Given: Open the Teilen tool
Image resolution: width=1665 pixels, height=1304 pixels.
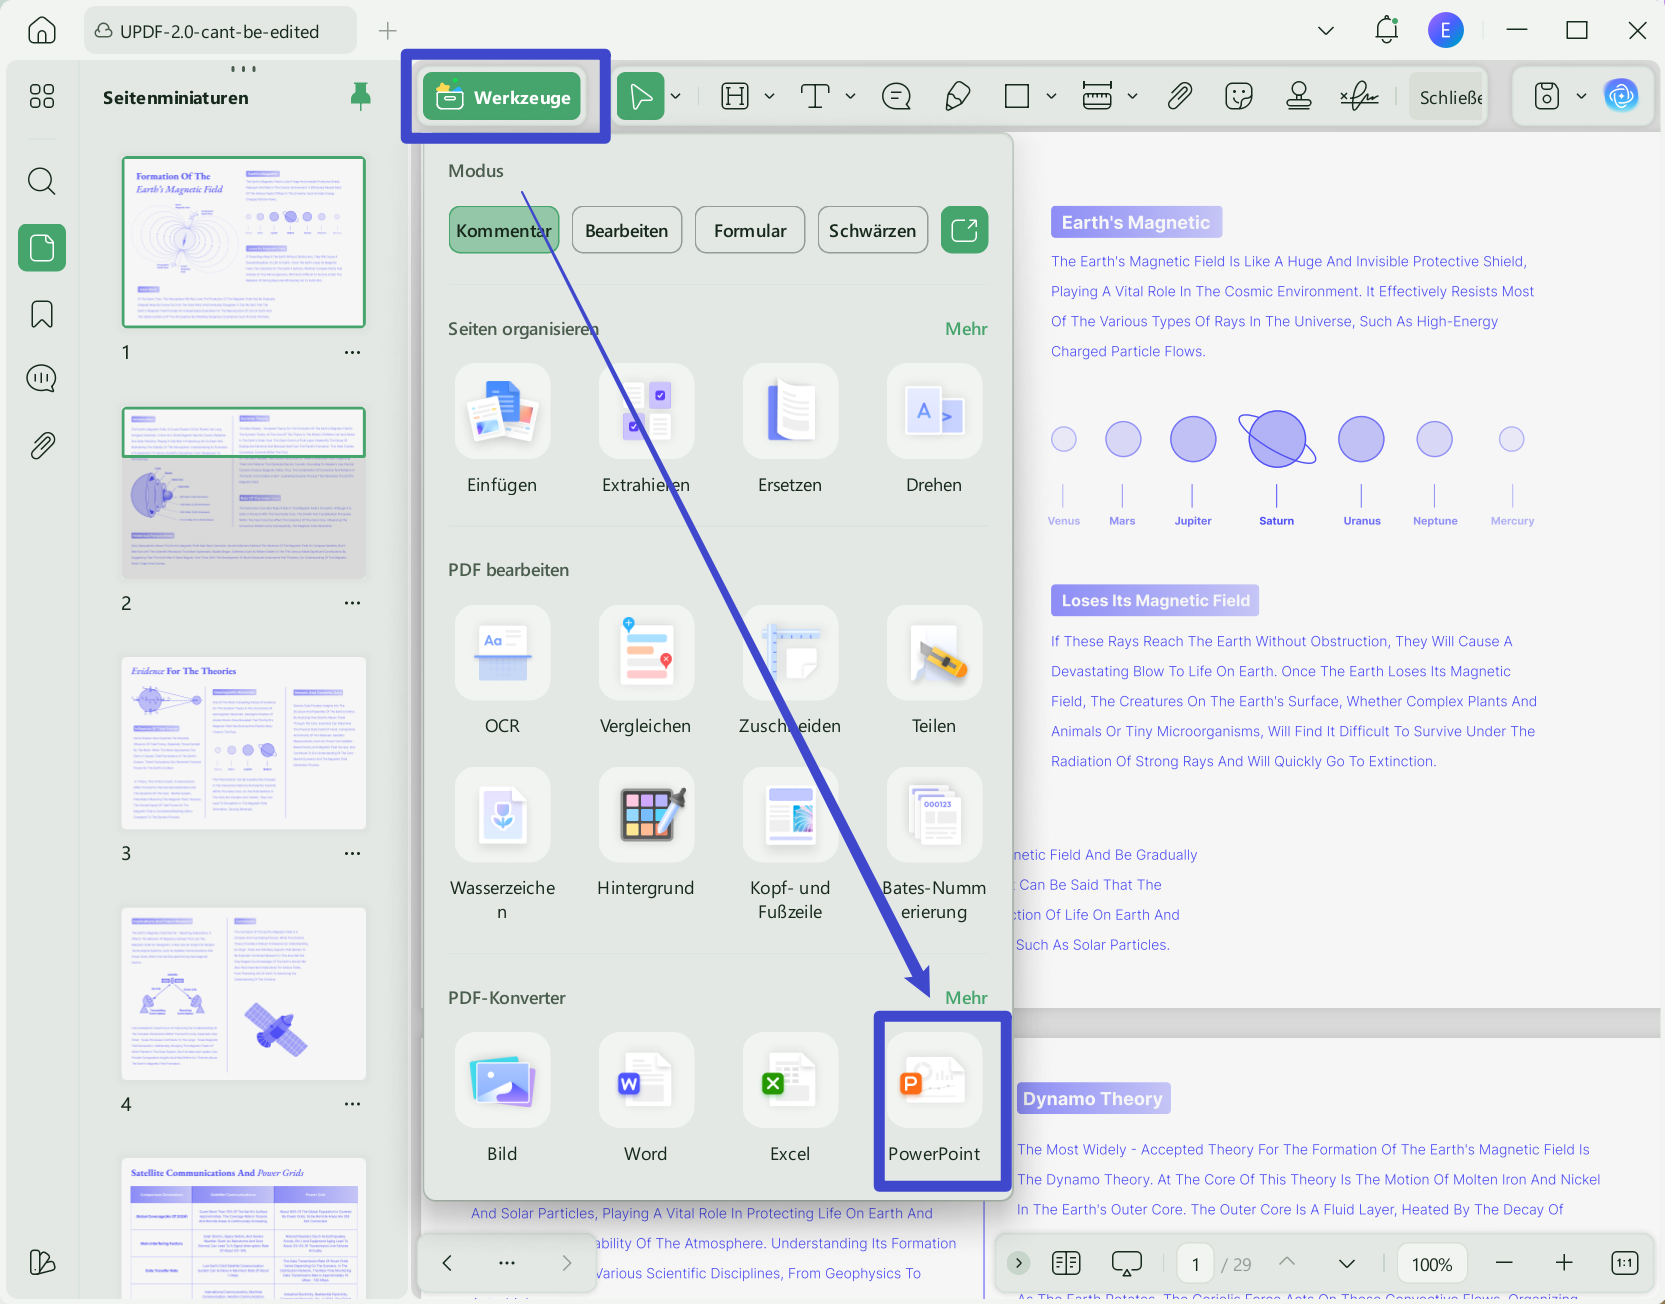Looking at the screenshot, I should pyautogui.click(x=934, y=671).
